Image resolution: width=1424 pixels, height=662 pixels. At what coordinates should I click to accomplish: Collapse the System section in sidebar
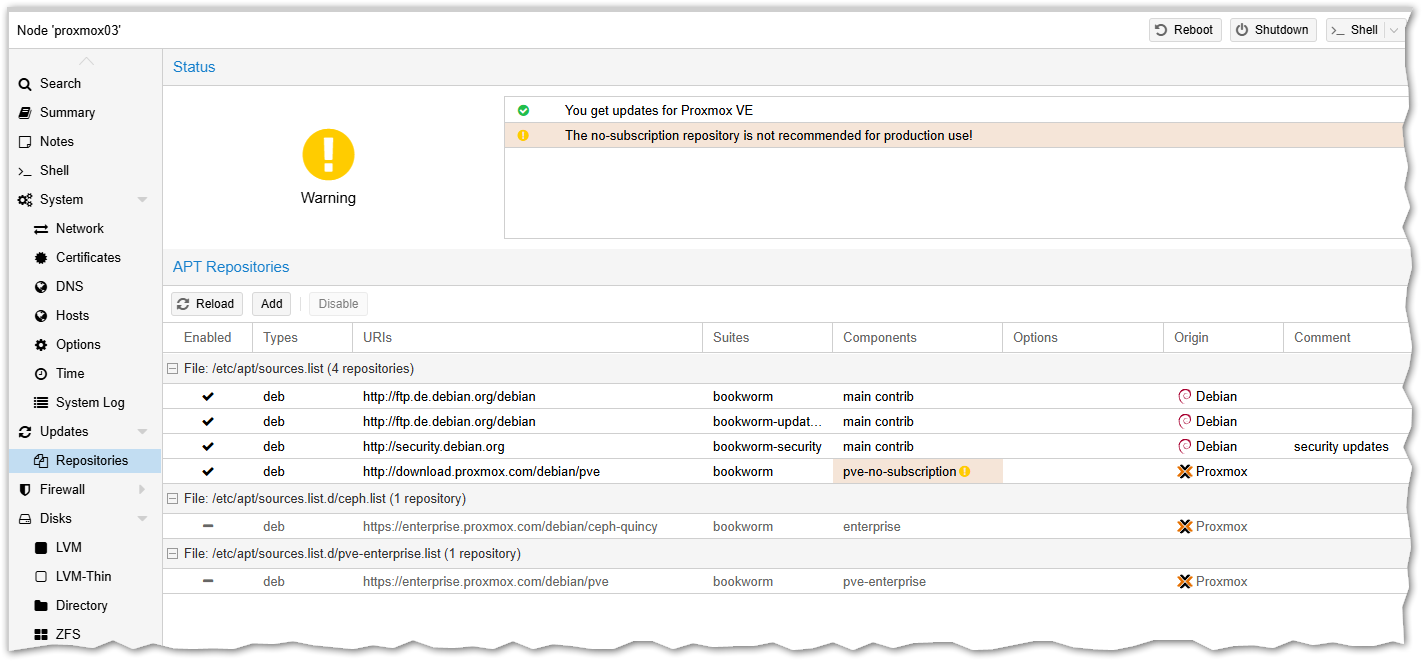[x=142, y=200]
